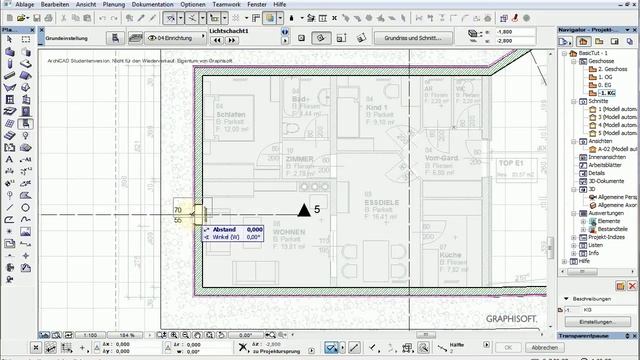Click the zoom-in magnifier at the bottom bar
The width and height of the screenshot is (640, 360).
[174, 335]
